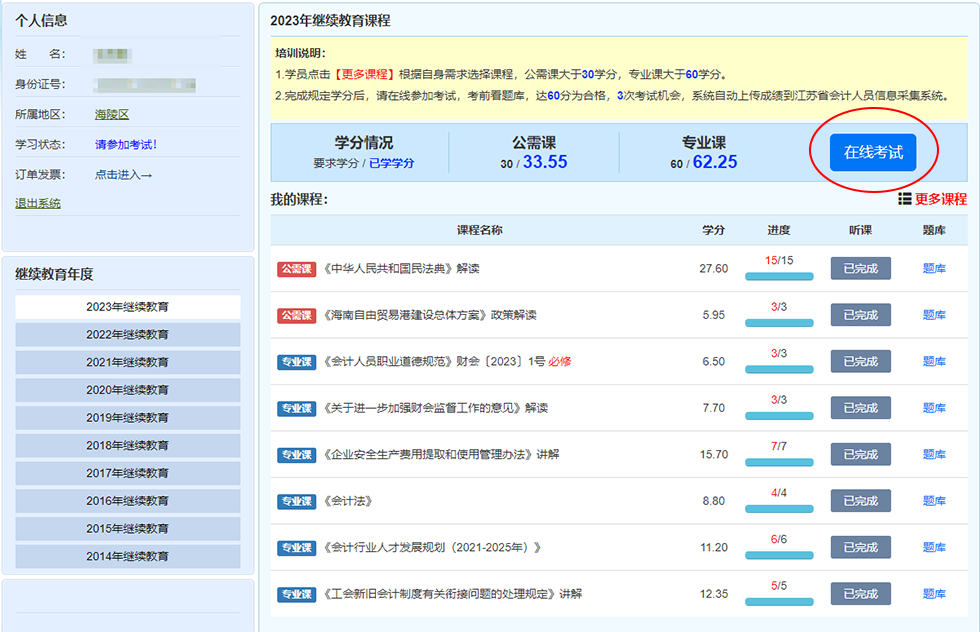The width and height of the screenshot is (980, 632).
Task: Open 题库 for 《会计法》 course
Action: [934, 501]
